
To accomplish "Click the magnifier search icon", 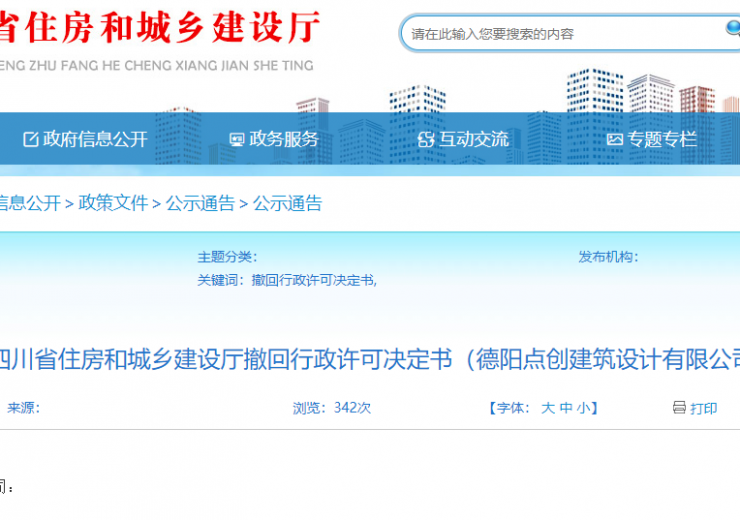I will coord(733,28).
